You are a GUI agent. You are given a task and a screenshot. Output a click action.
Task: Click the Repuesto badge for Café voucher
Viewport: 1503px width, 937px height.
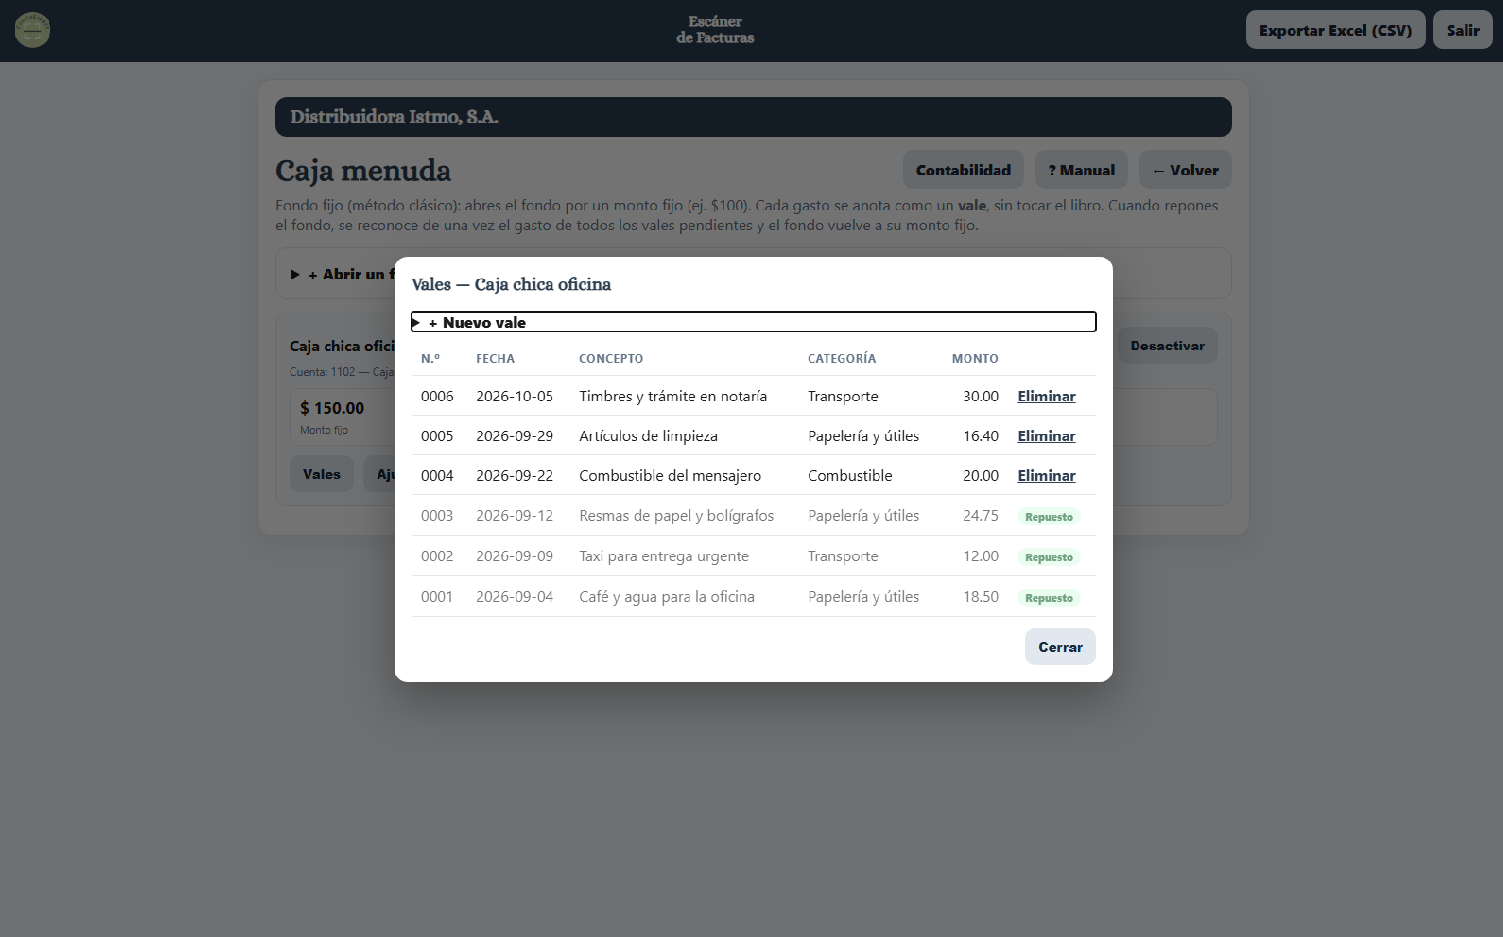[x=1048, y=598]
